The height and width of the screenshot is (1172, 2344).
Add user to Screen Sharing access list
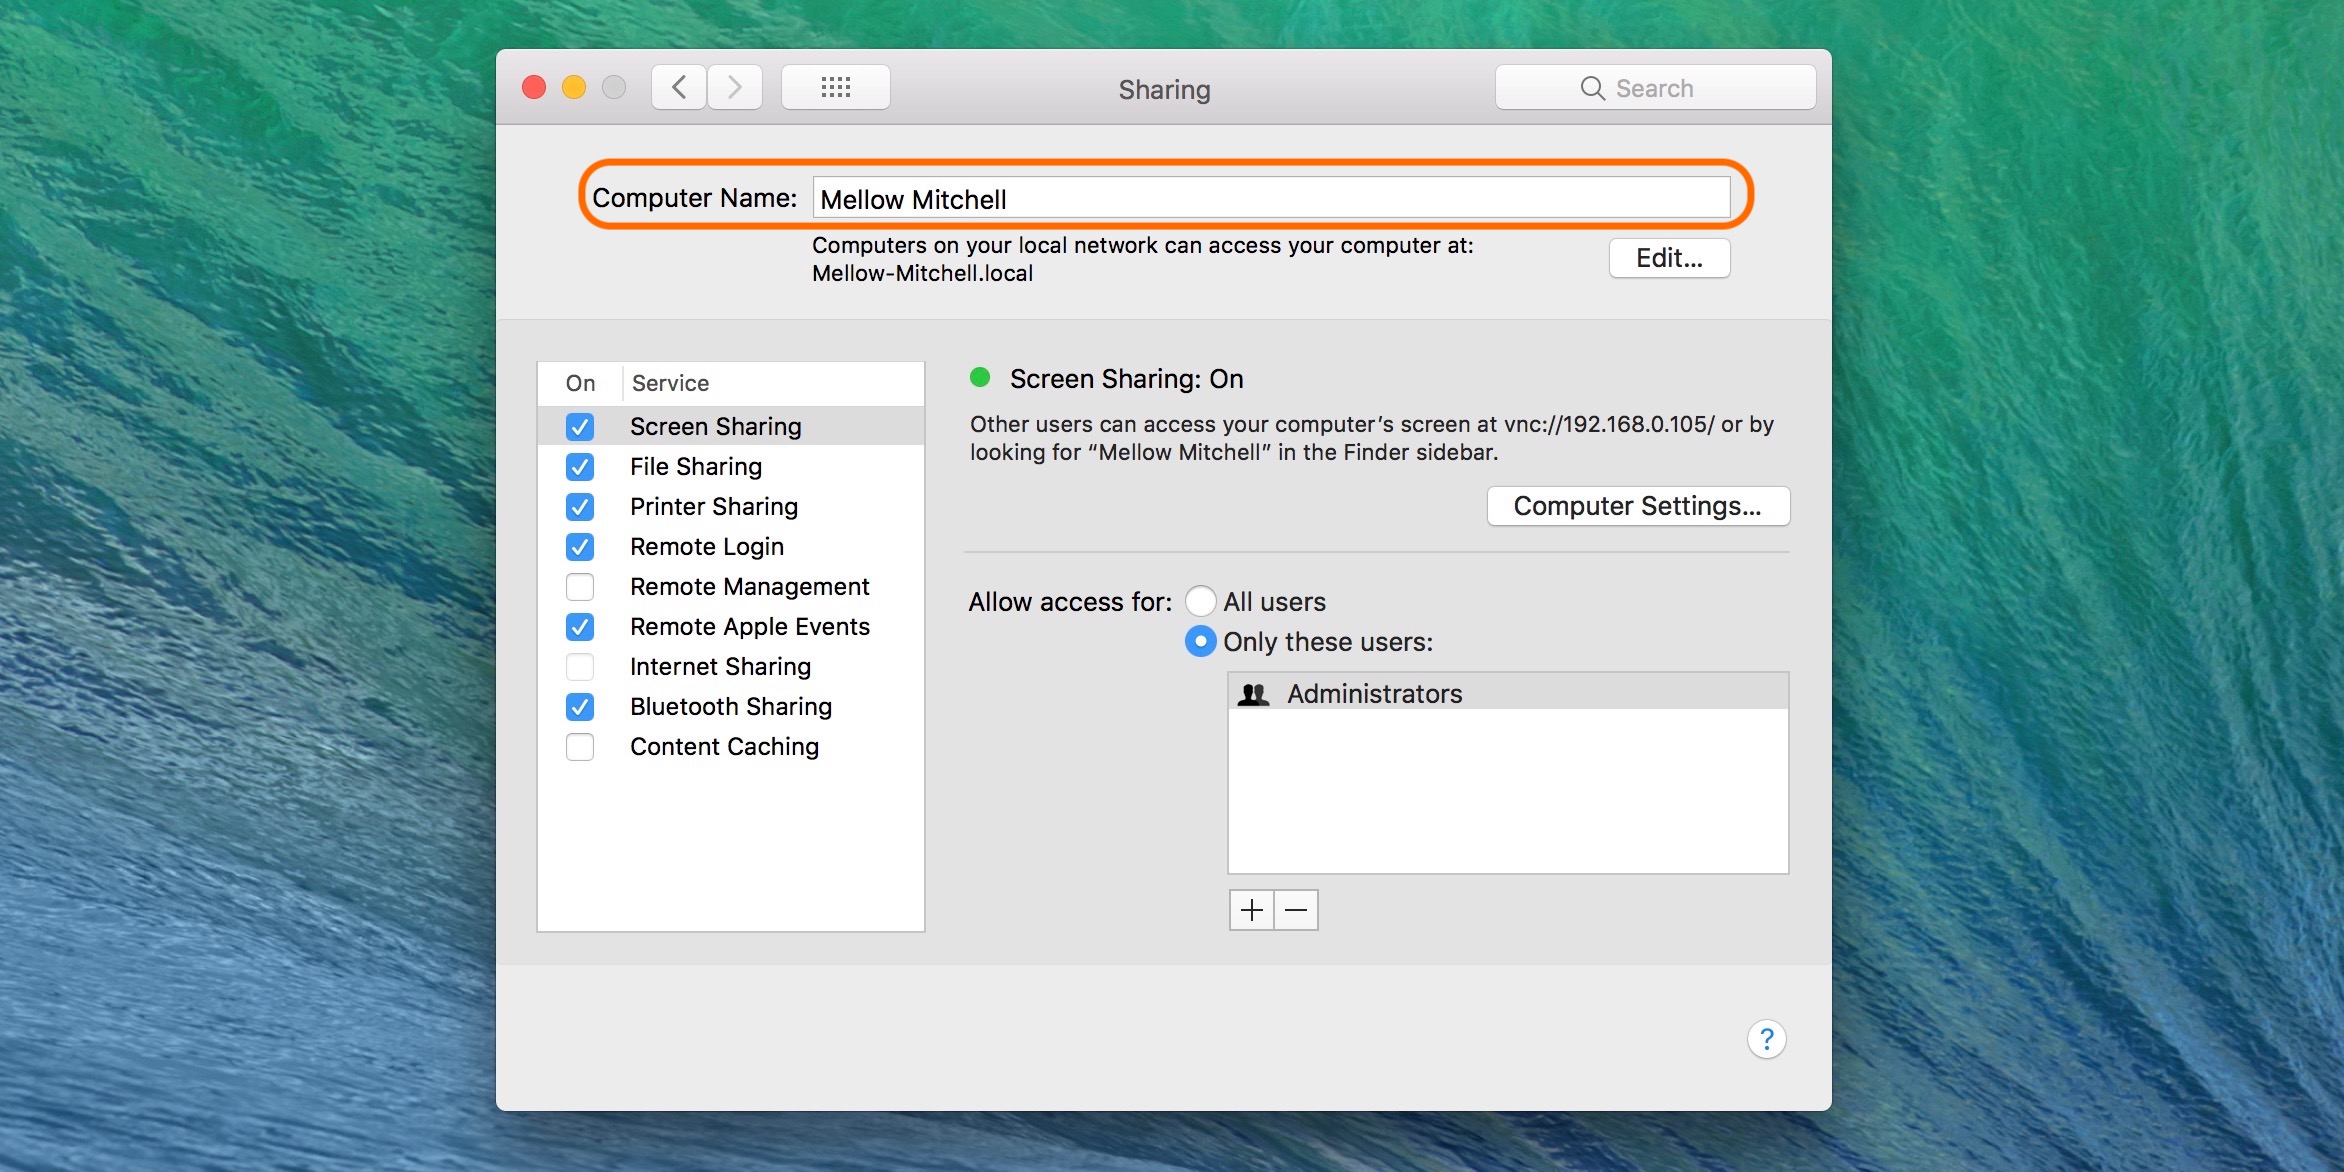(x=1253, y=910)
